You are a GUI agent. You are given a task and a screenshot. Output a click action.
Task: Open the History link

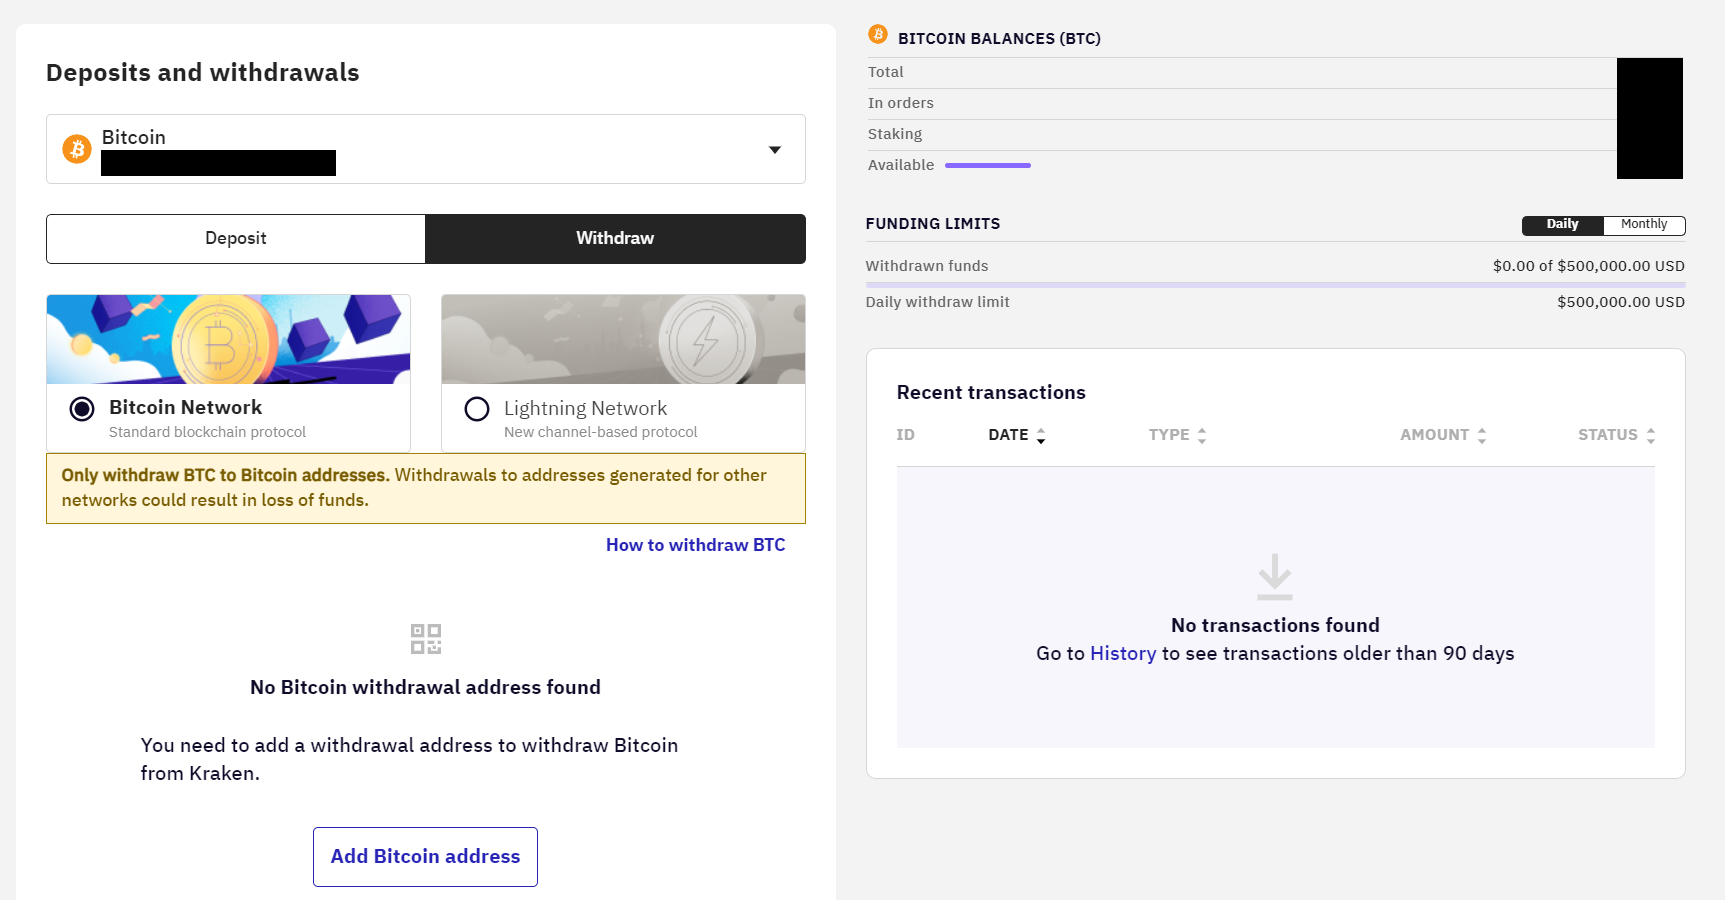coord(1123,654)
